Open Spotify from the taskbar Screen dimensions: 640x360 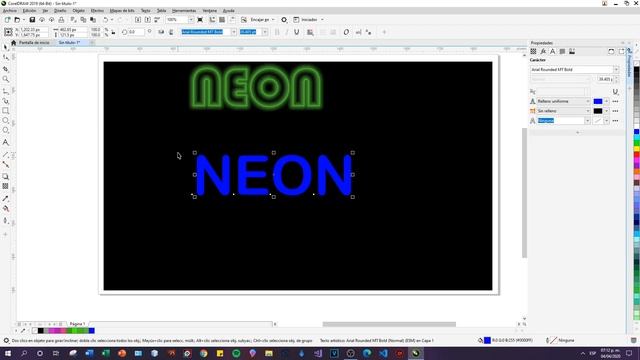236,353
